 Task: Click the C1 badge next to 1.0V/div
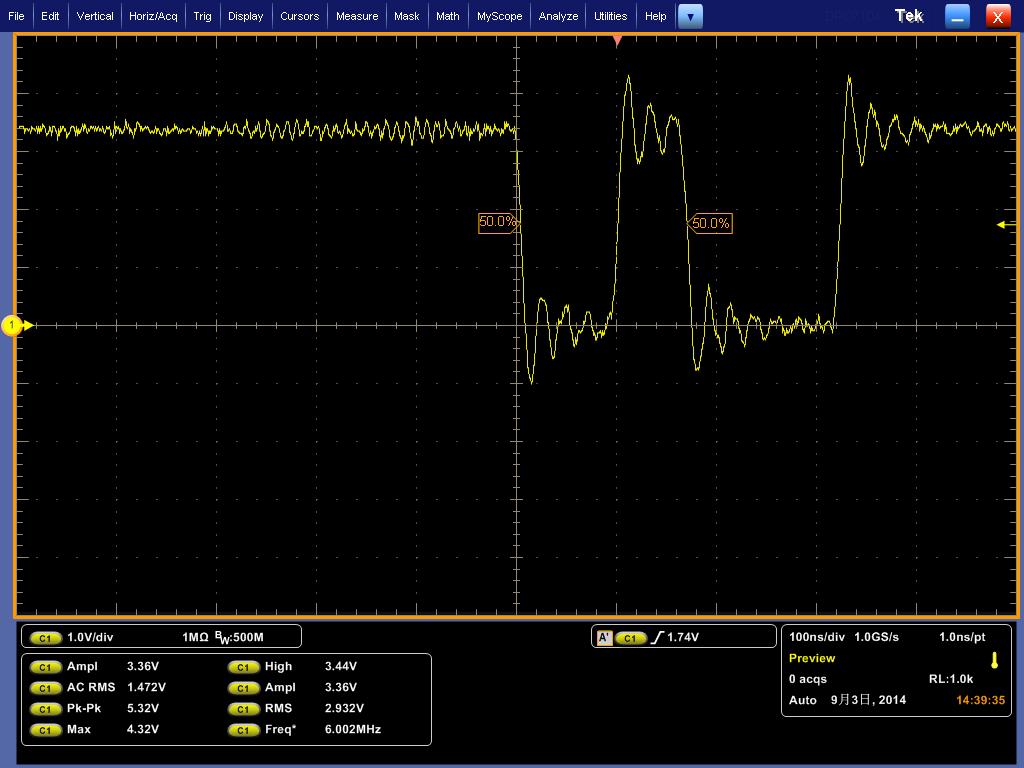coord(45,638)
